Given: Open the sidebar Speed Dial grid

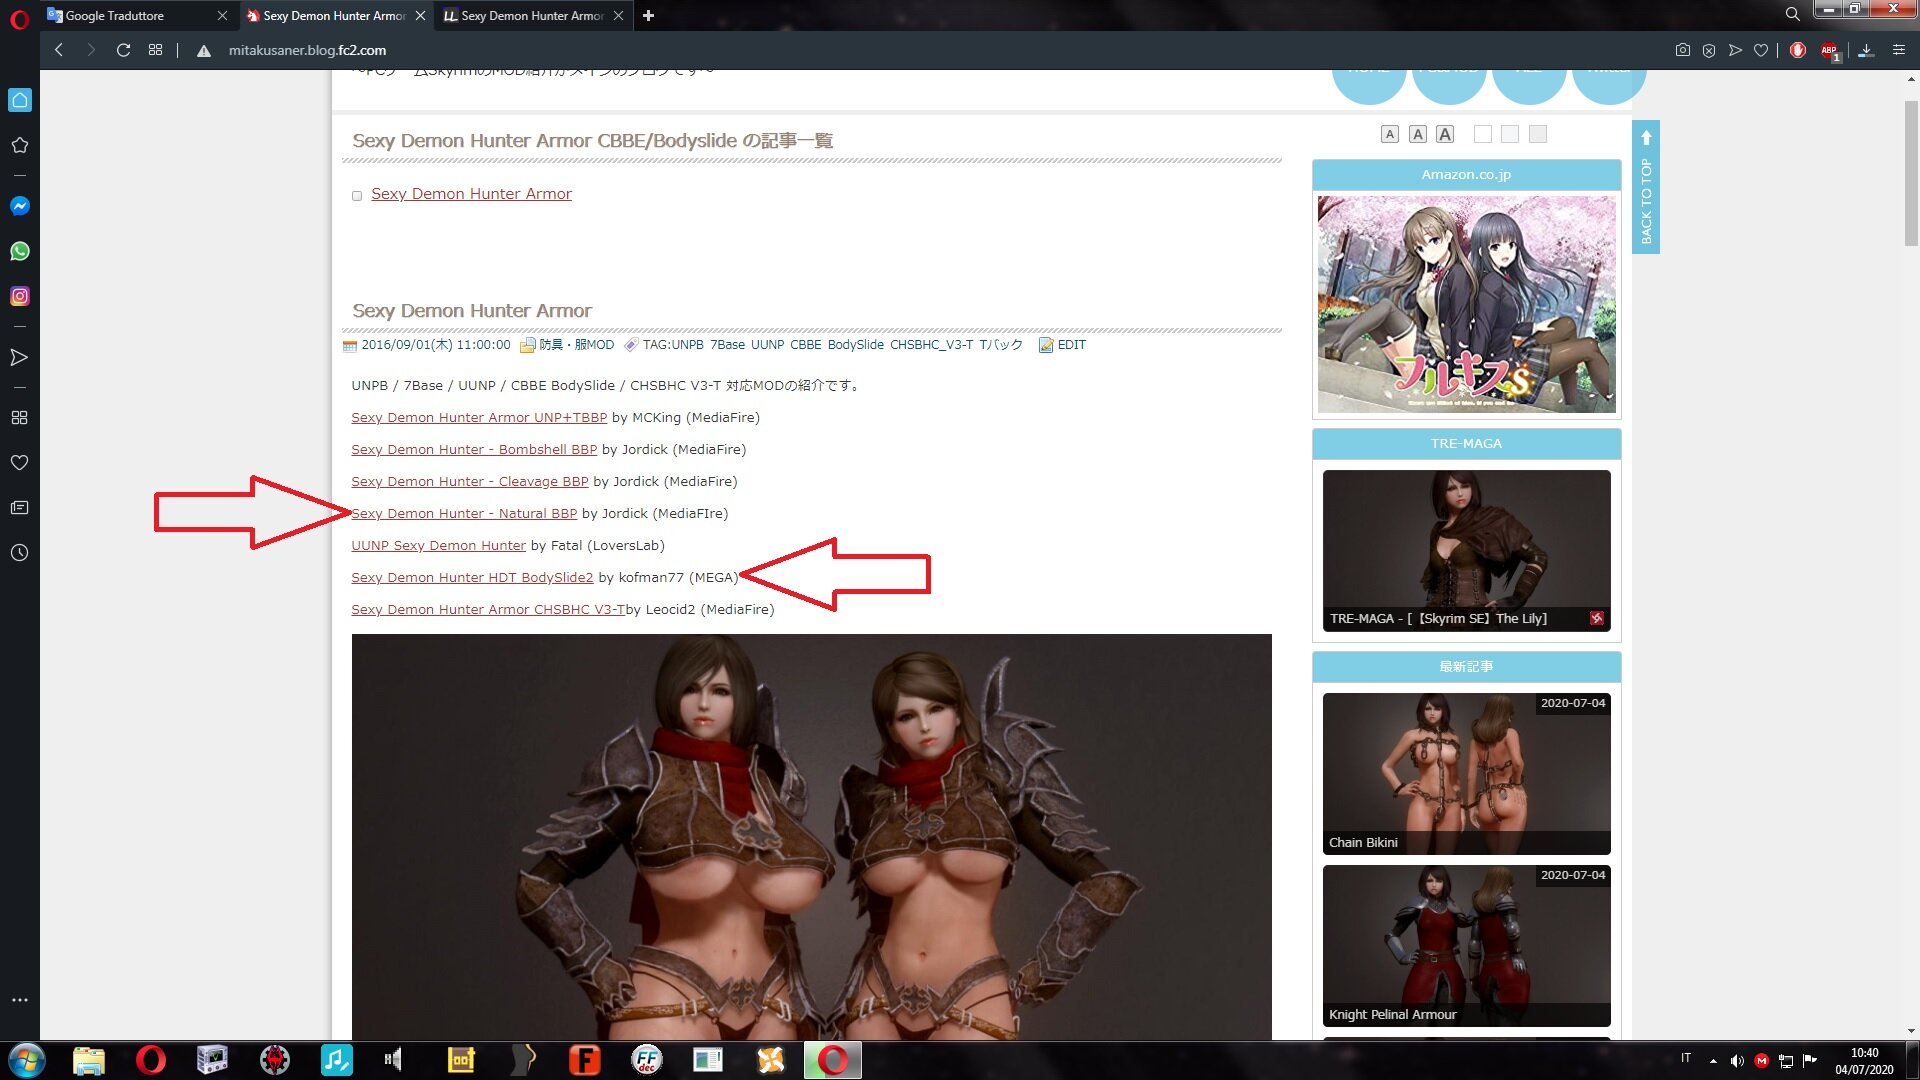Looking at the screenshot, I should tap(19, 417).
